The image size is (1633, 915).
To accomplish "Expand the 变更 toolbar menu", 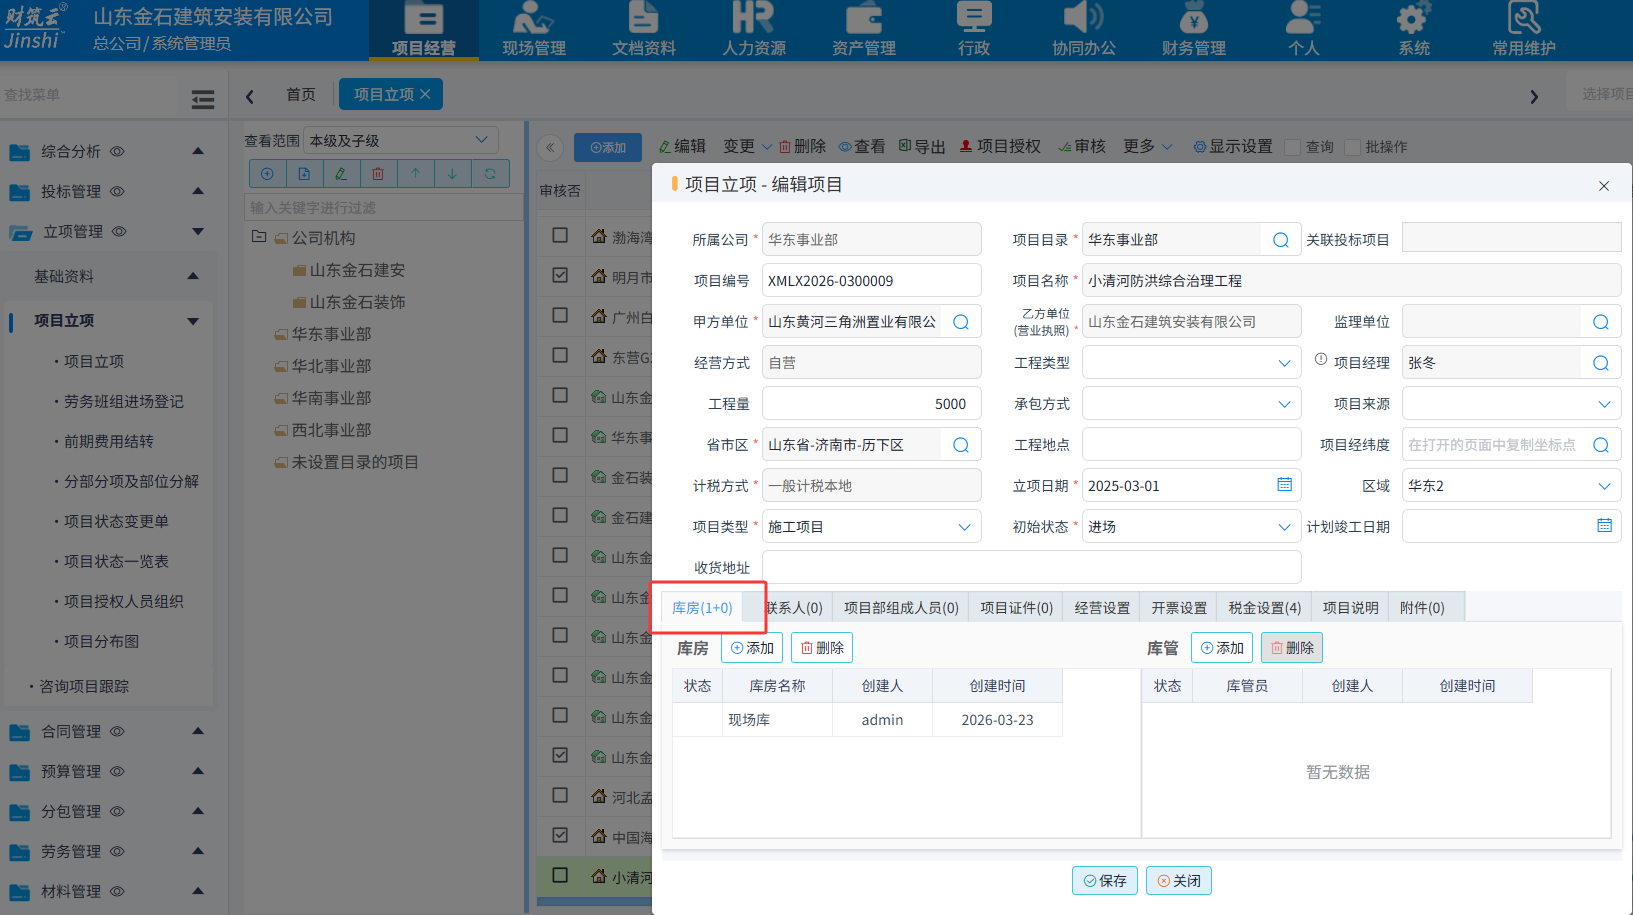I will pos(747,147).
